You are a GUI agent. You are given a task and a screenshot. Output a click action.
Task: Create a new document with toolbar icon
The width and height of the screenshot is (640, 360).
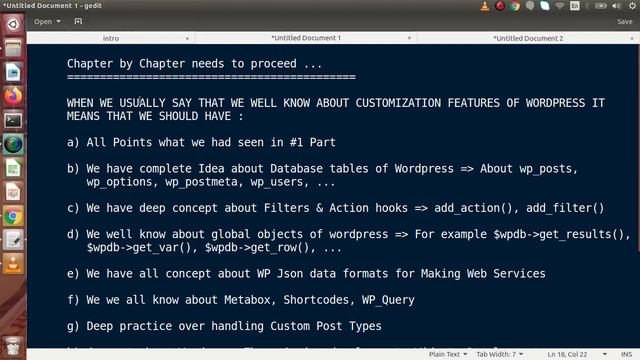click(78, 21)
